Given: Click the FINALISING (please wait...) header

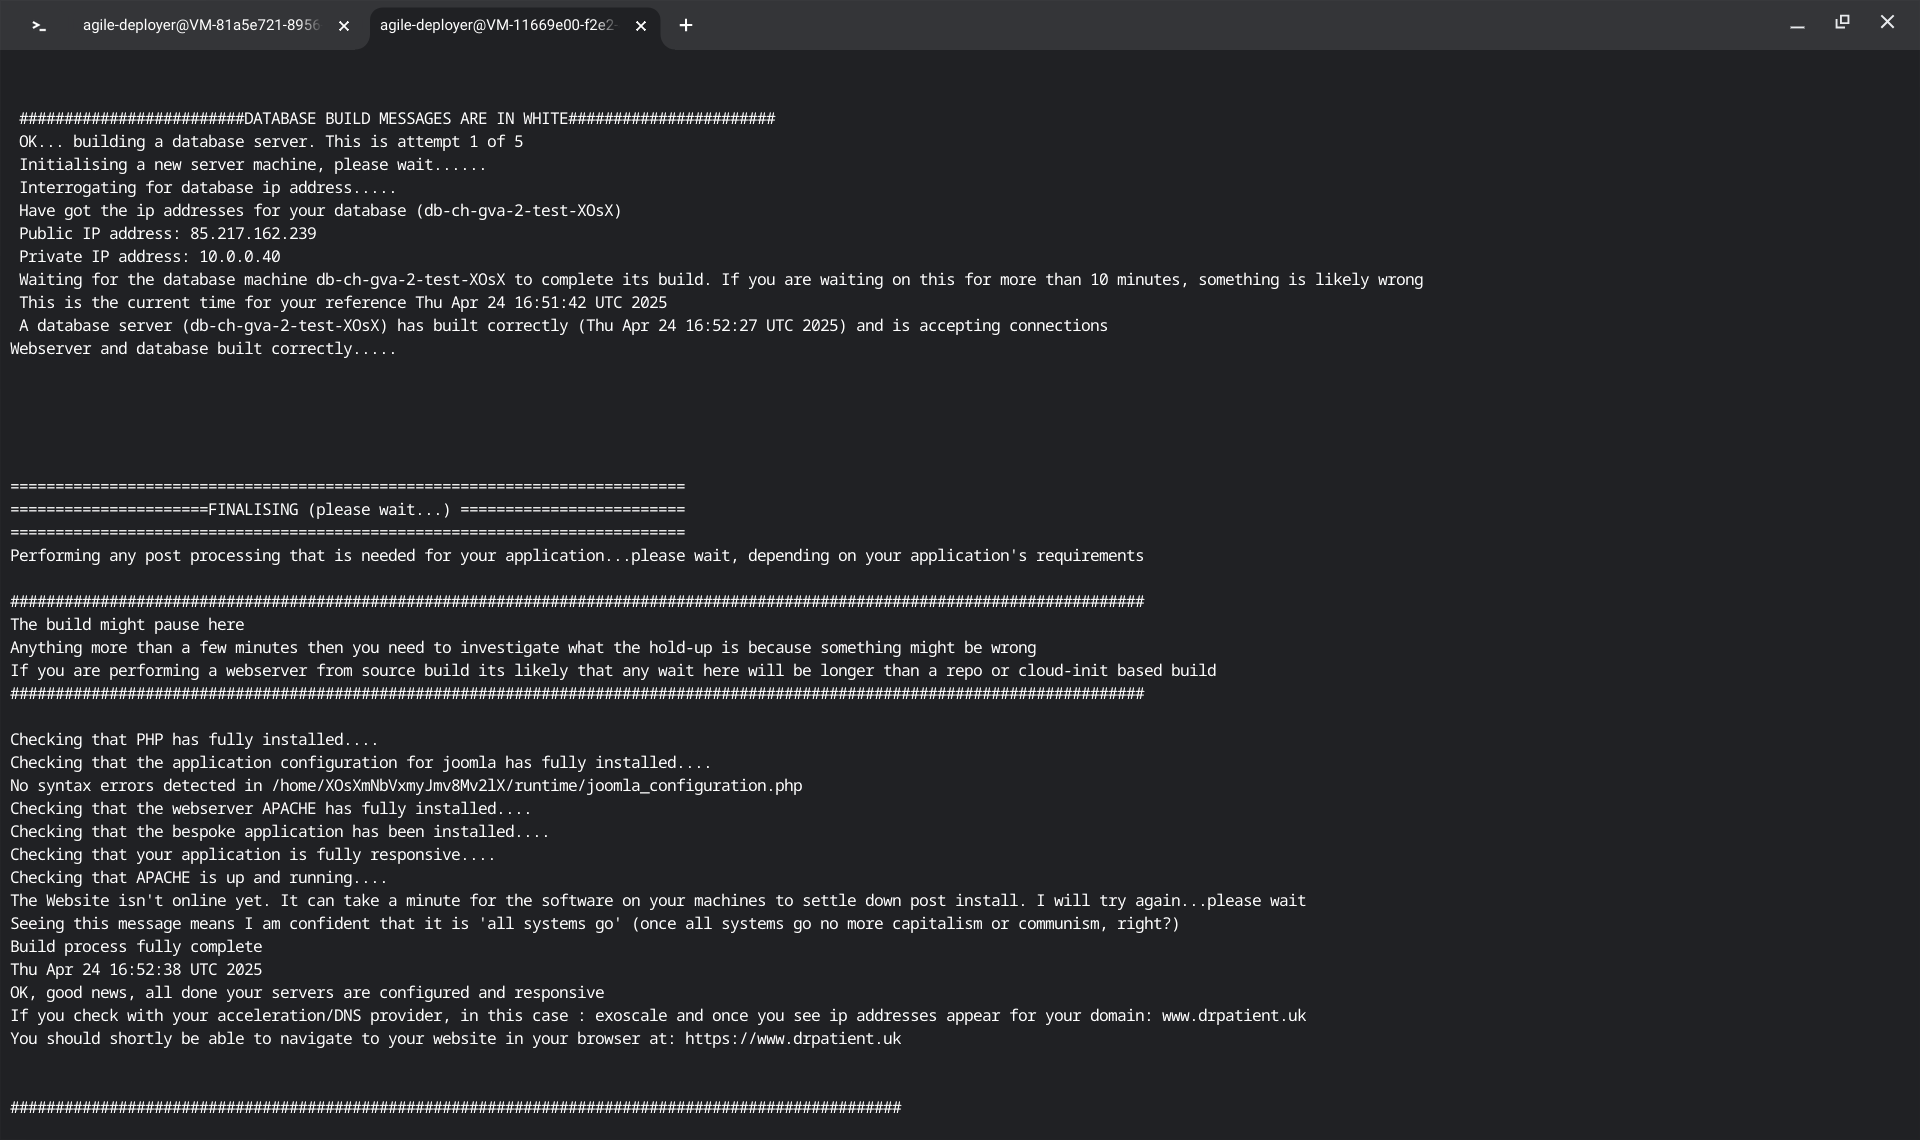Looking at the screenshot, I should (x=329, y=510).
